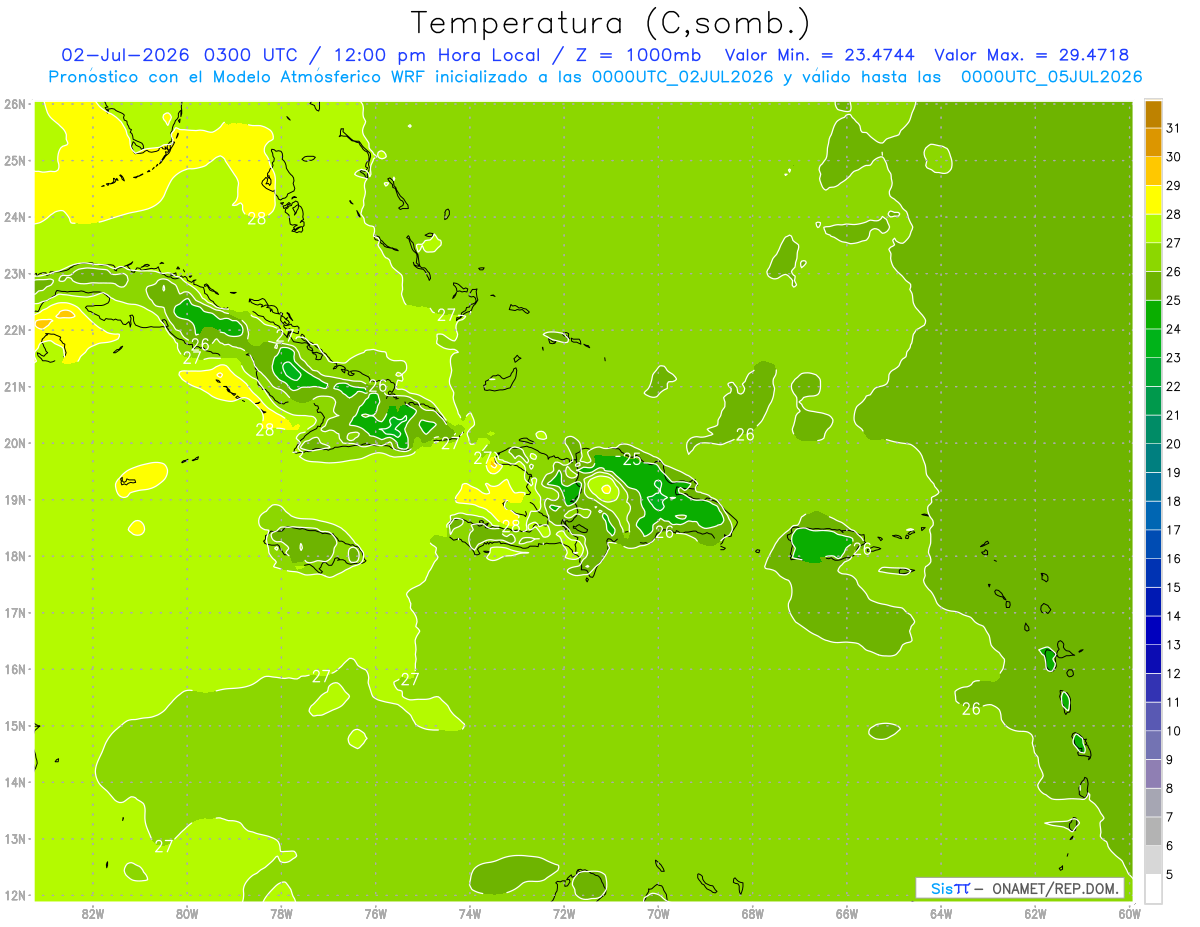Click the white color bar segment below 5
The height and width of the screenshot is (927, 1200).
(1153, 888)
